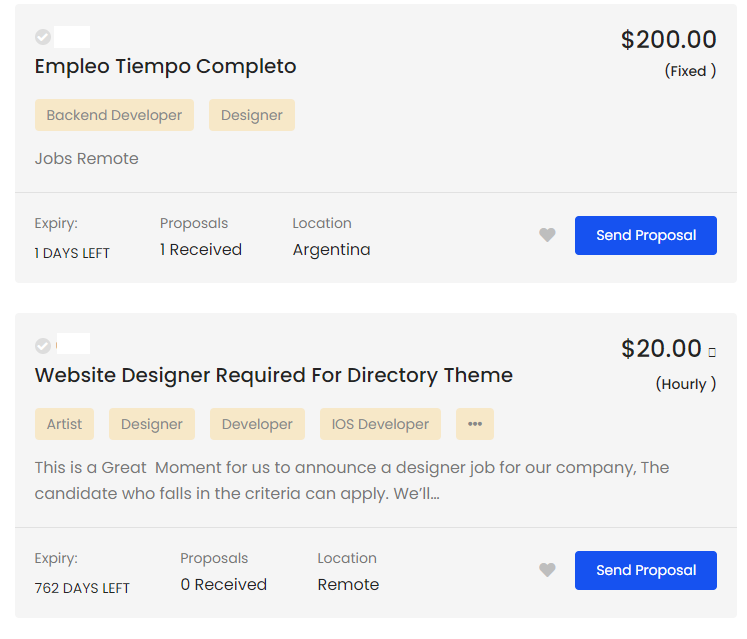Select the IOS Developer skill tag
This screenshot has width=747, height=639.
click(x=380, y=424)
